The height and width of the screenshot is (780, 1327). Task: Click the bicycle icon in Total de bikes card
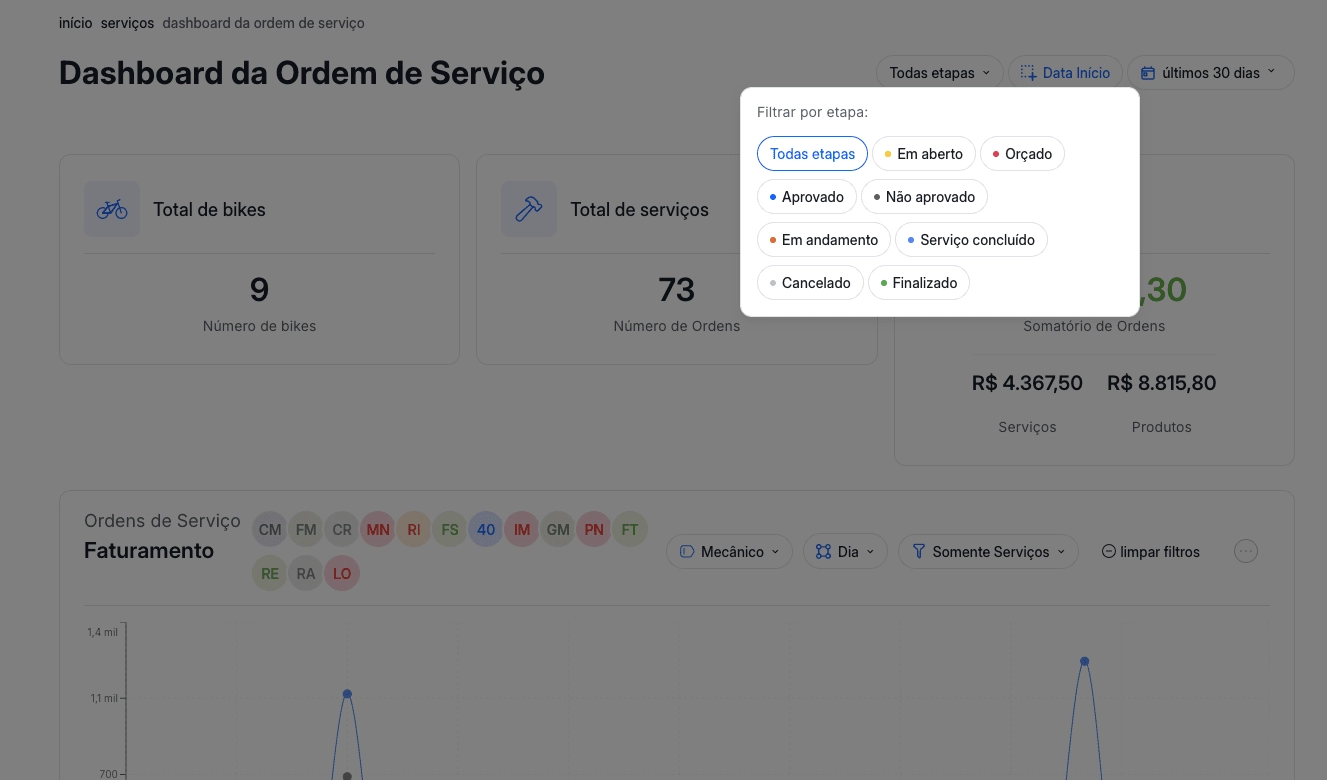click(112, 209)
